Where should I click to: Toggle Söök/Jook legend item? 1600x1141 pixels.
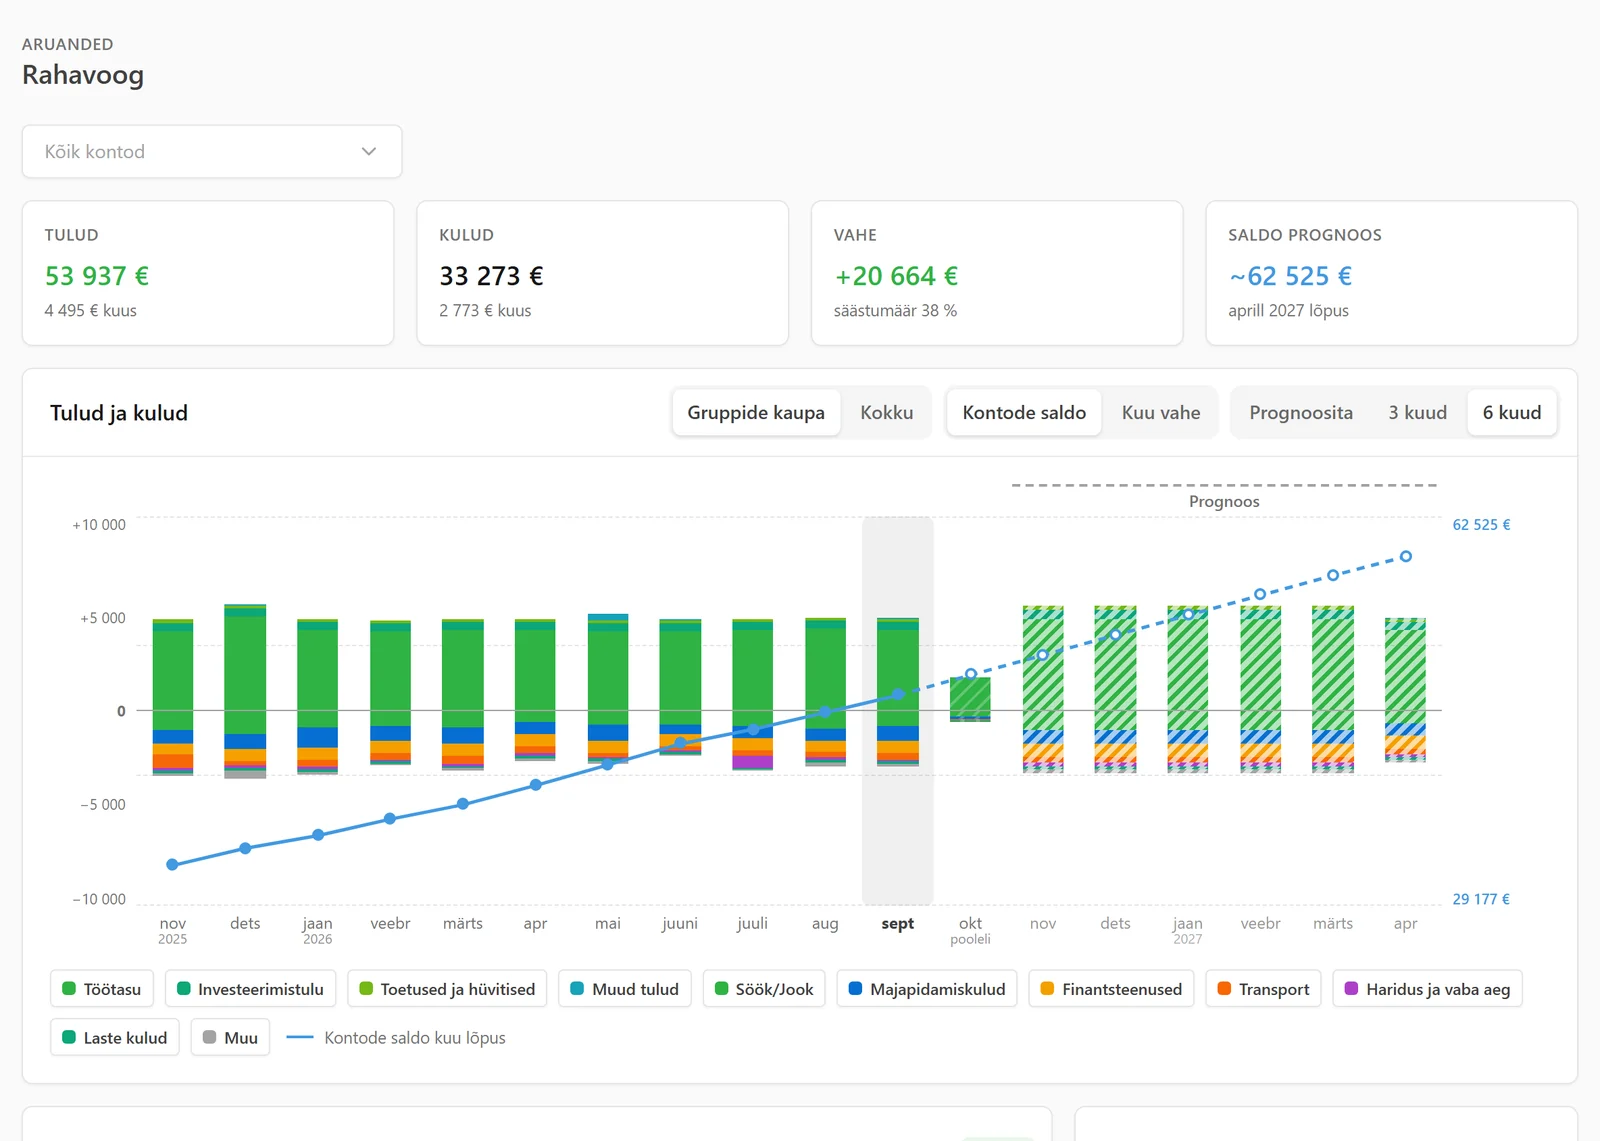(764, 989)
